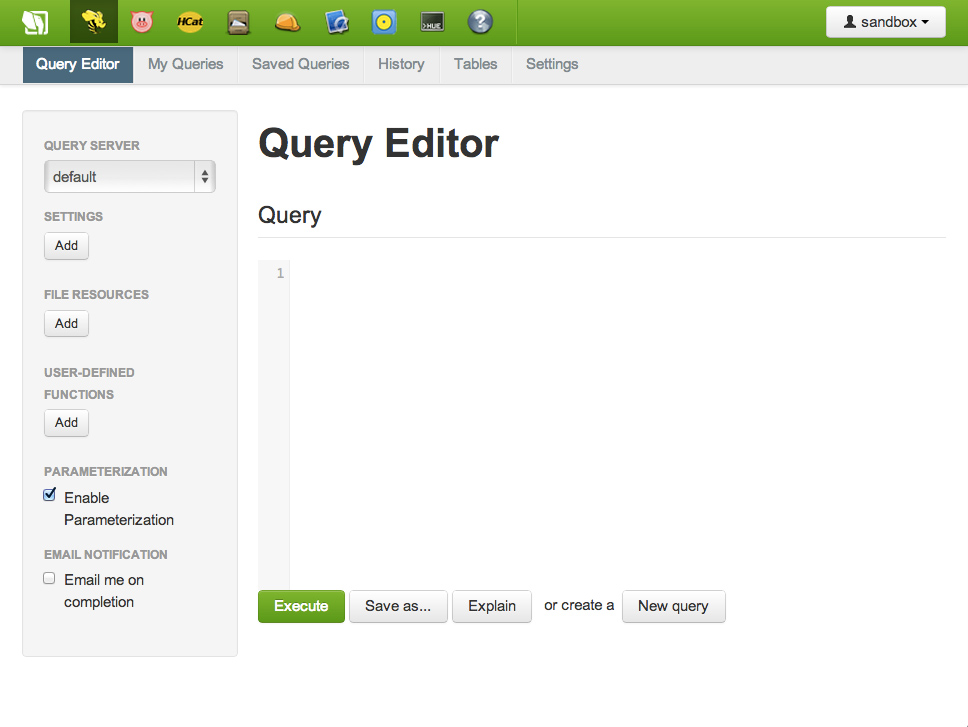The image size is (968, 727).
Task: Open the Beeswax query editor icon
Action: (94, 22)
